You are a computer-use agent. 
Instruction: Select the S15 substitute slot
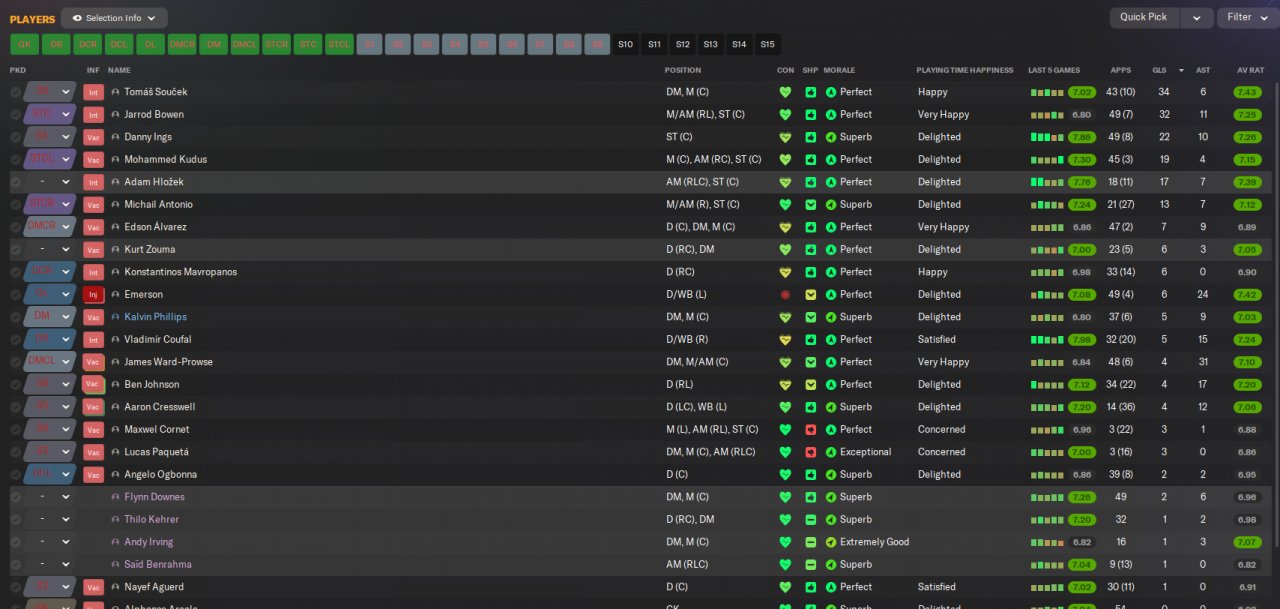pyautogui.click(x=767, y=44)
